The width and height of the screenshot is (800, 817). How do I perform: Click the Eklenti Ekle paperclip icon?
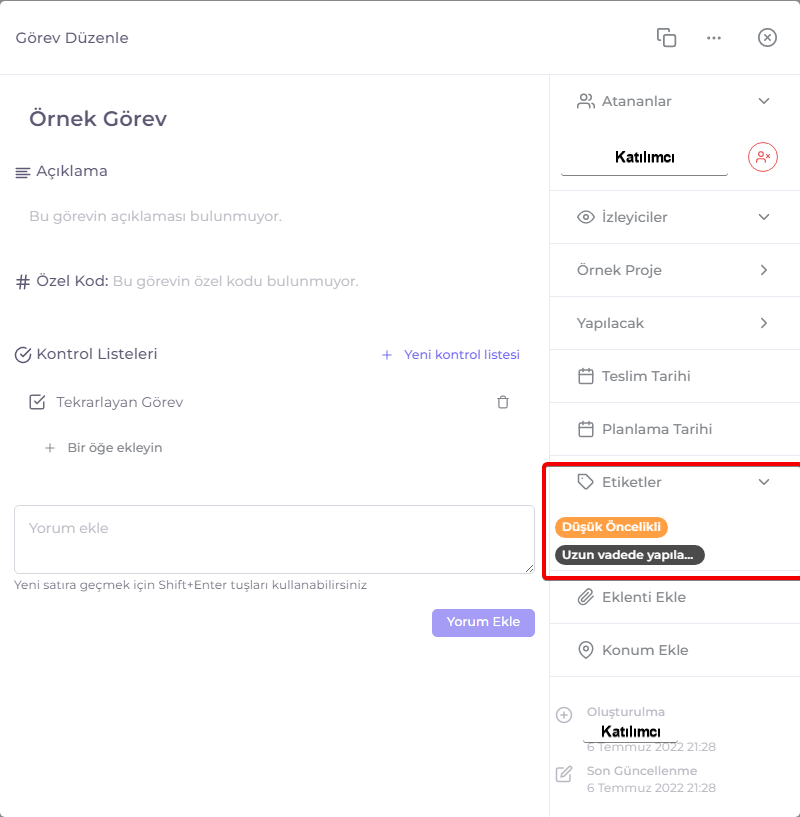tap(585, 597)
